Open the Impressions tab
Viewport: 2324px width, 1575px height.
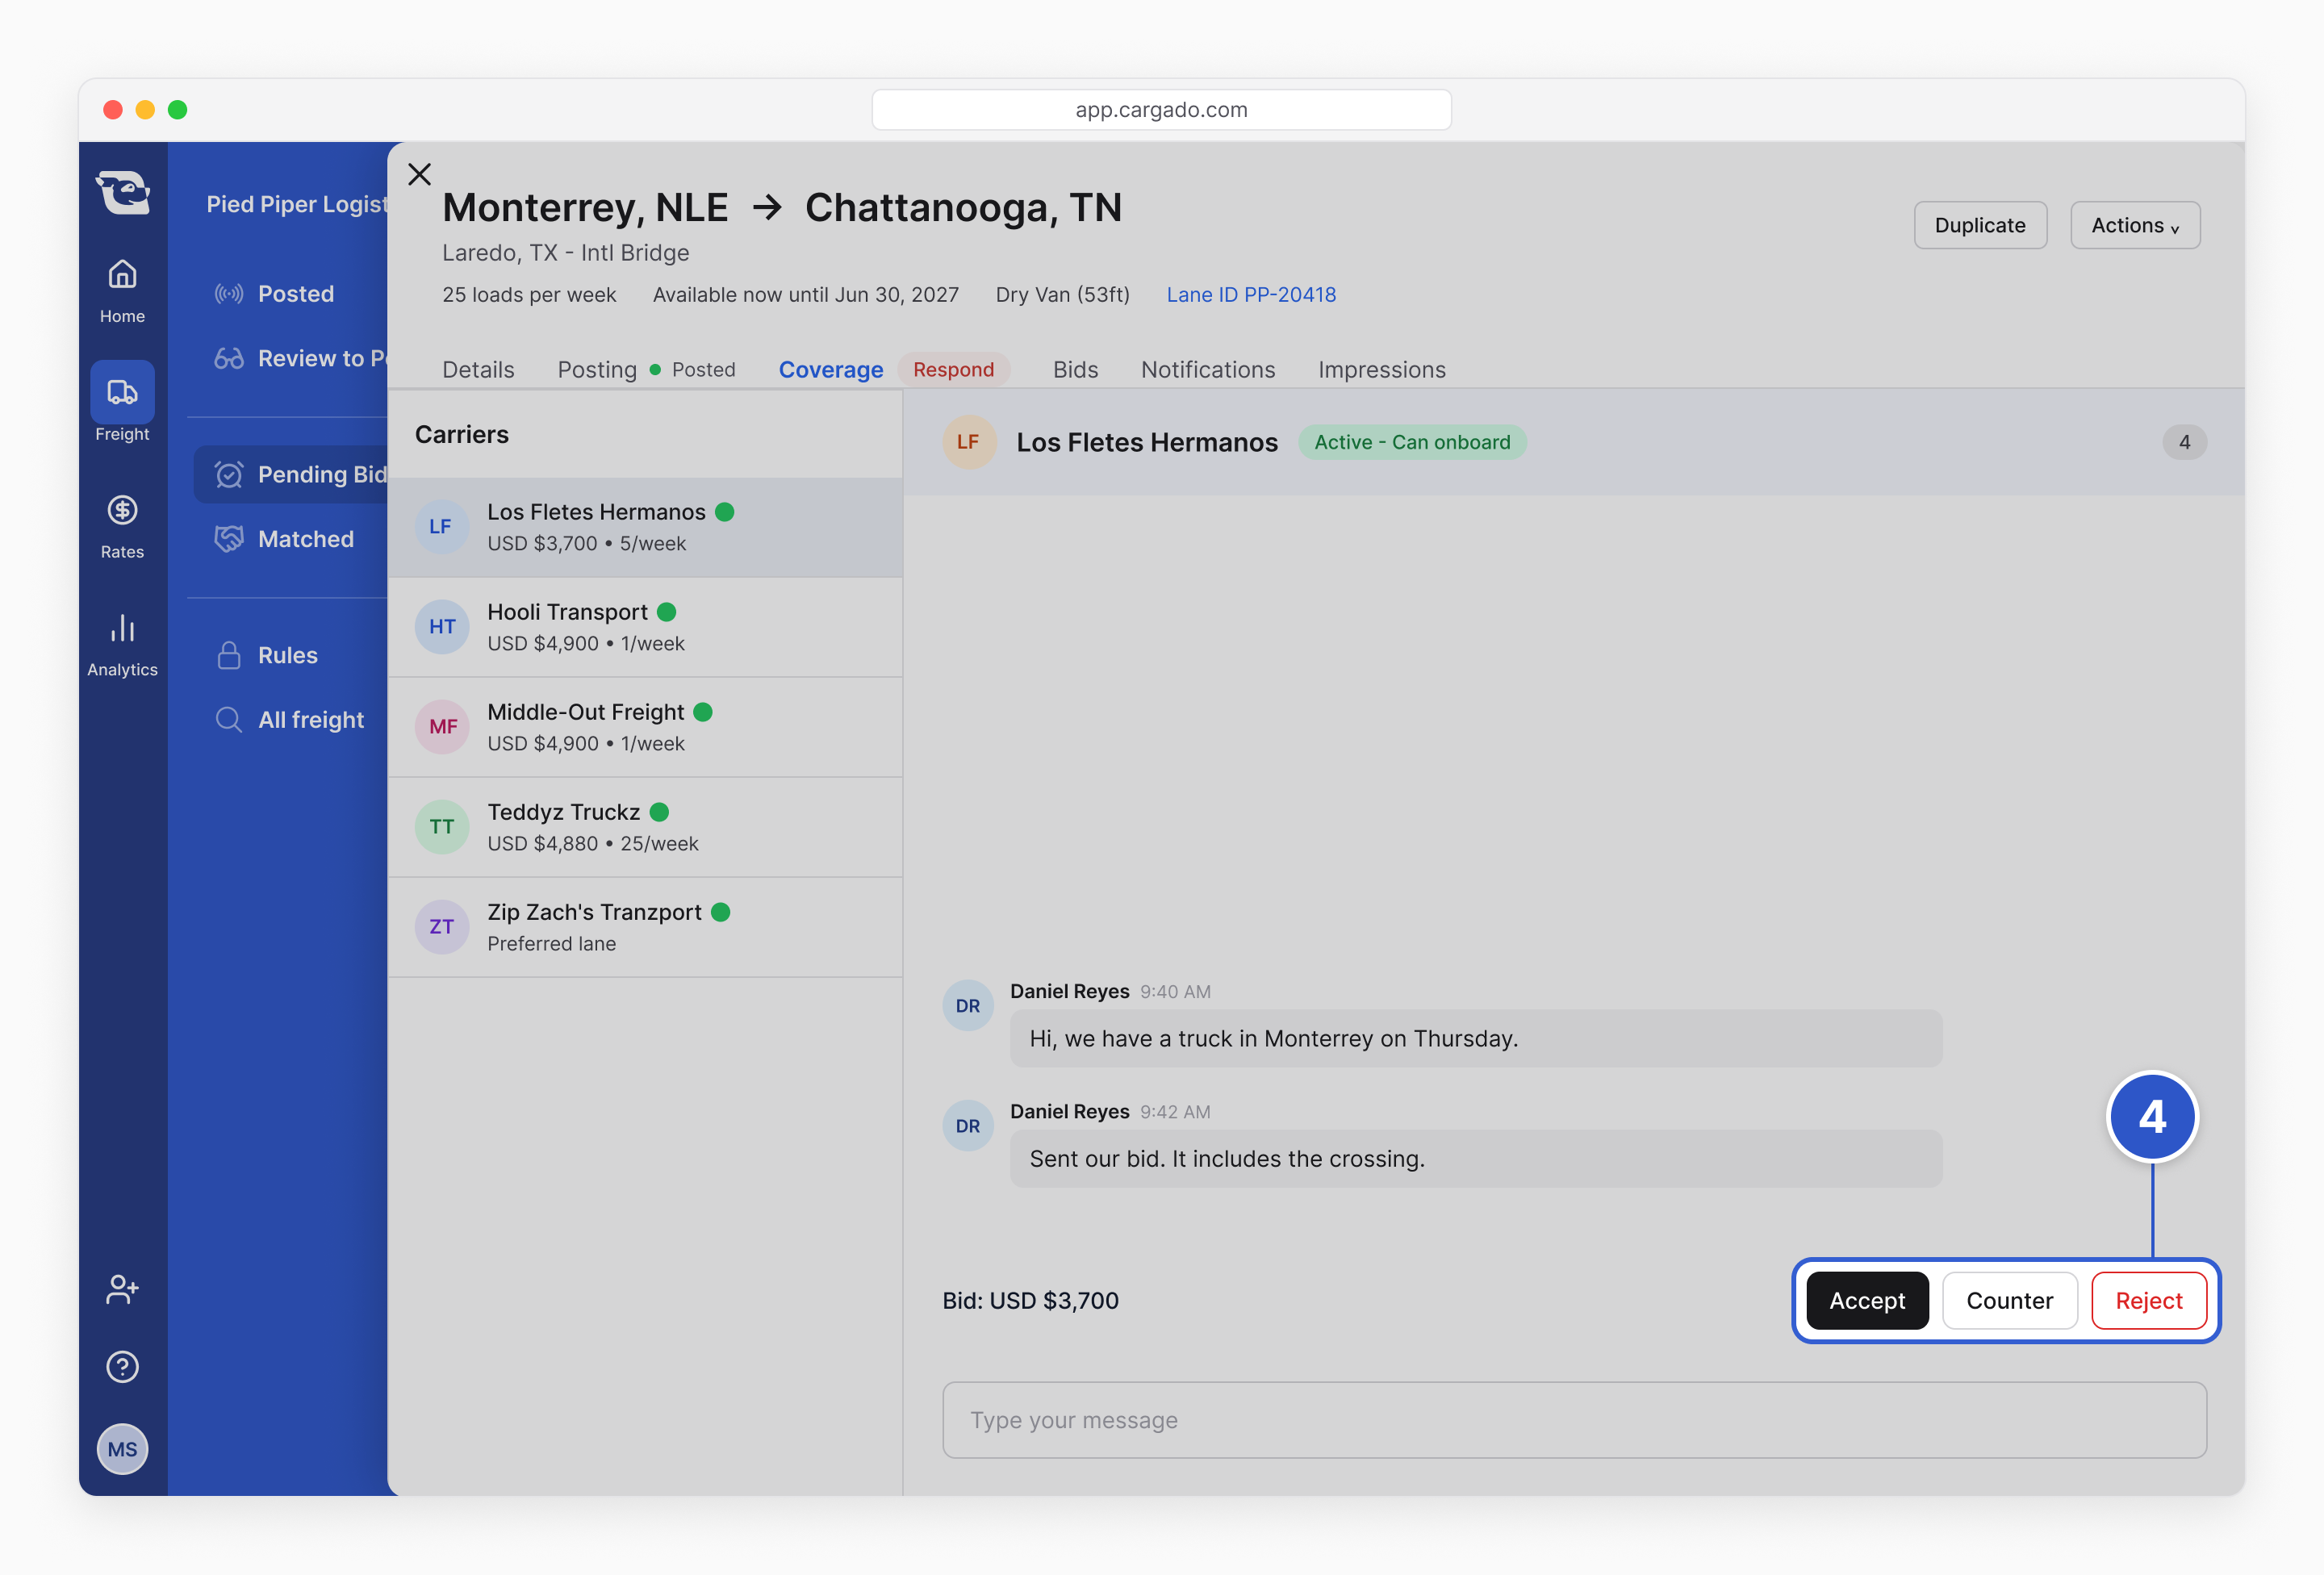click(1381, 370)
